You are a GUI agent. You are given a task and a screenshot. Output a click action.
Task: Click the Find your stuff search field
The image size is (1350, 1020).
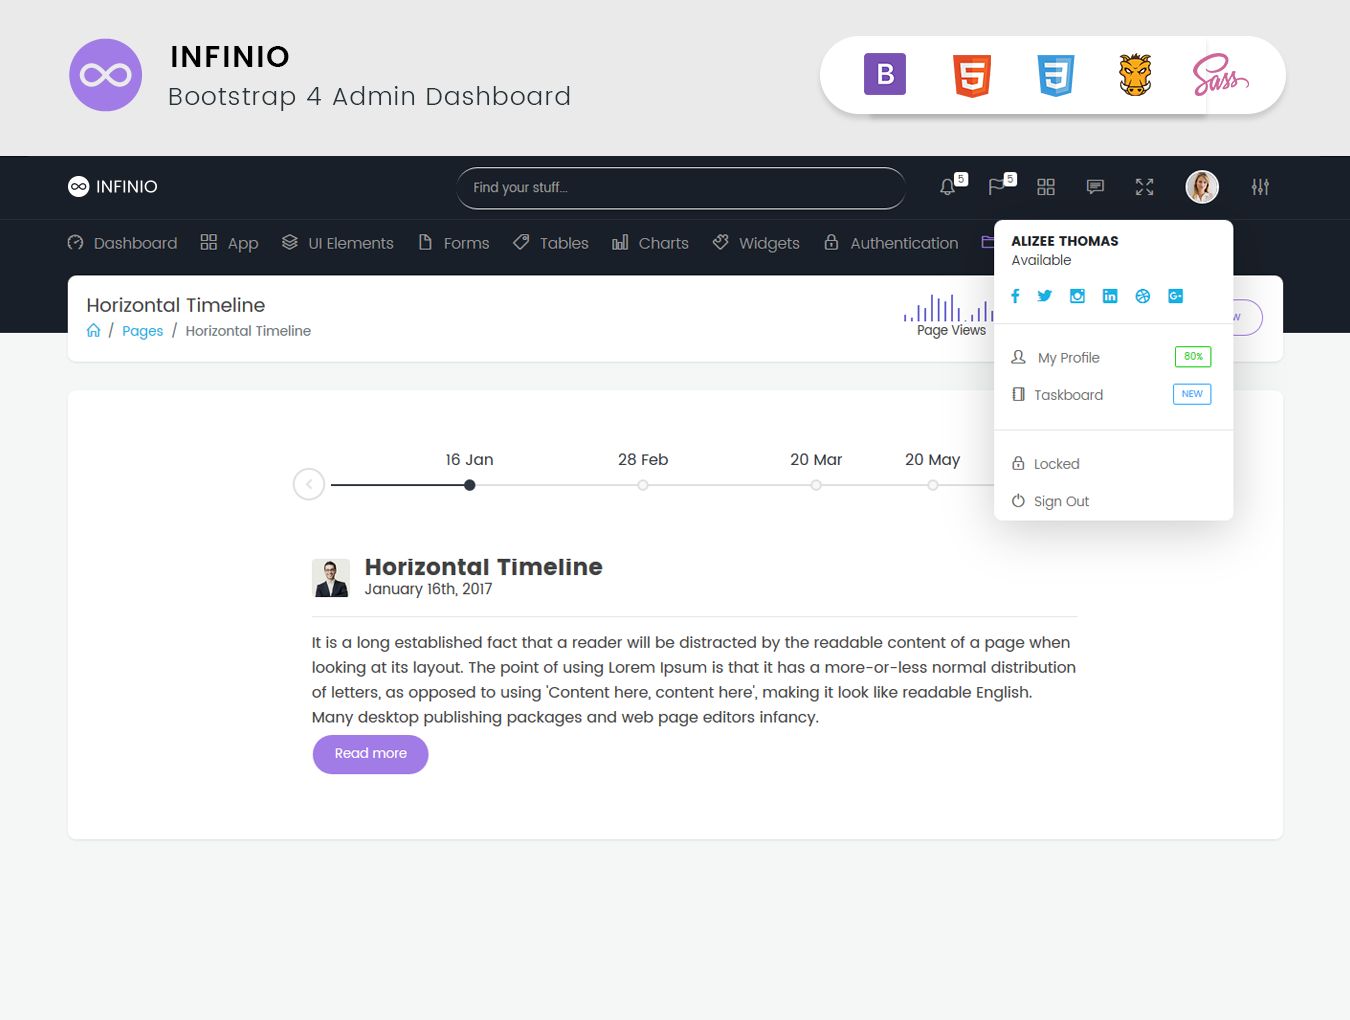[681, 188]
